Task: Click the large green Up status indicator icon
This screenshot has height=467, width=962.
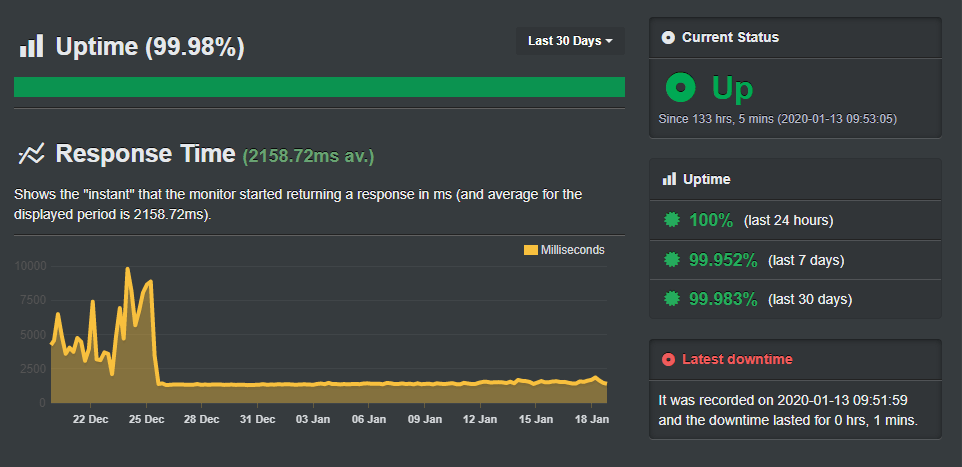Action: point(680,88)
